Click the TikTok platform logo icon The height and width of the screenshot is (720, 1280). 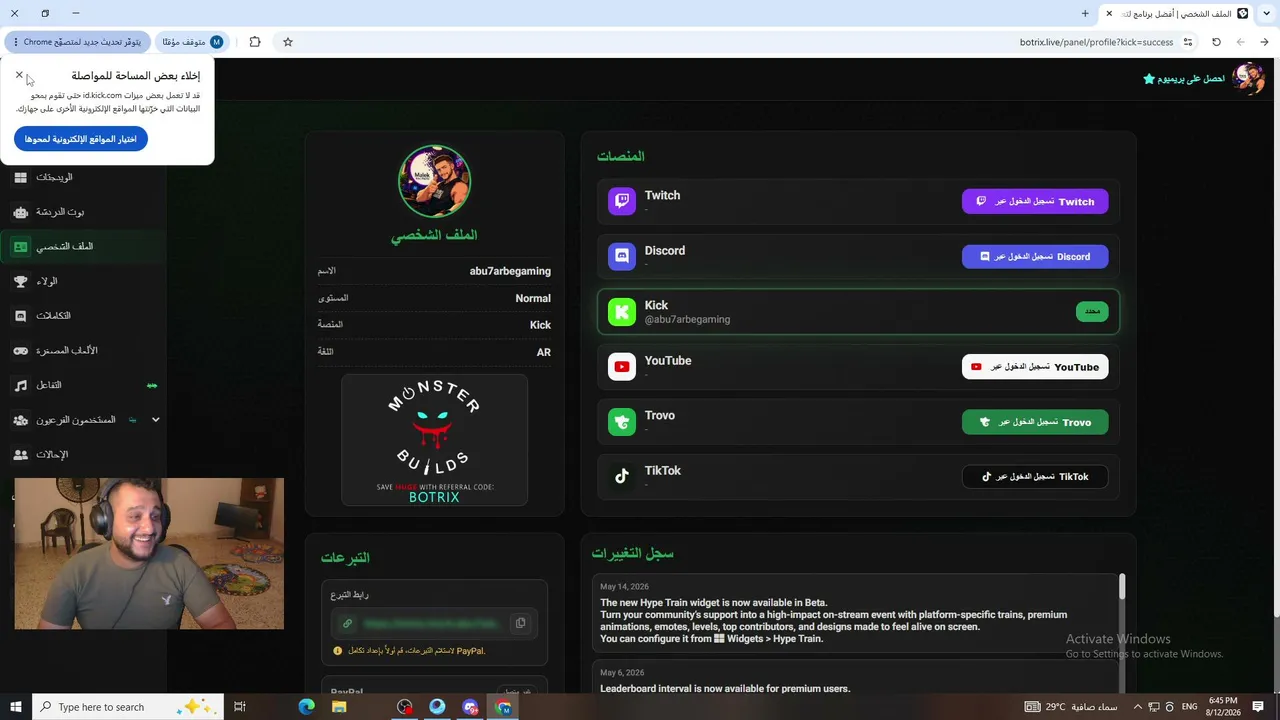[622, 477]
